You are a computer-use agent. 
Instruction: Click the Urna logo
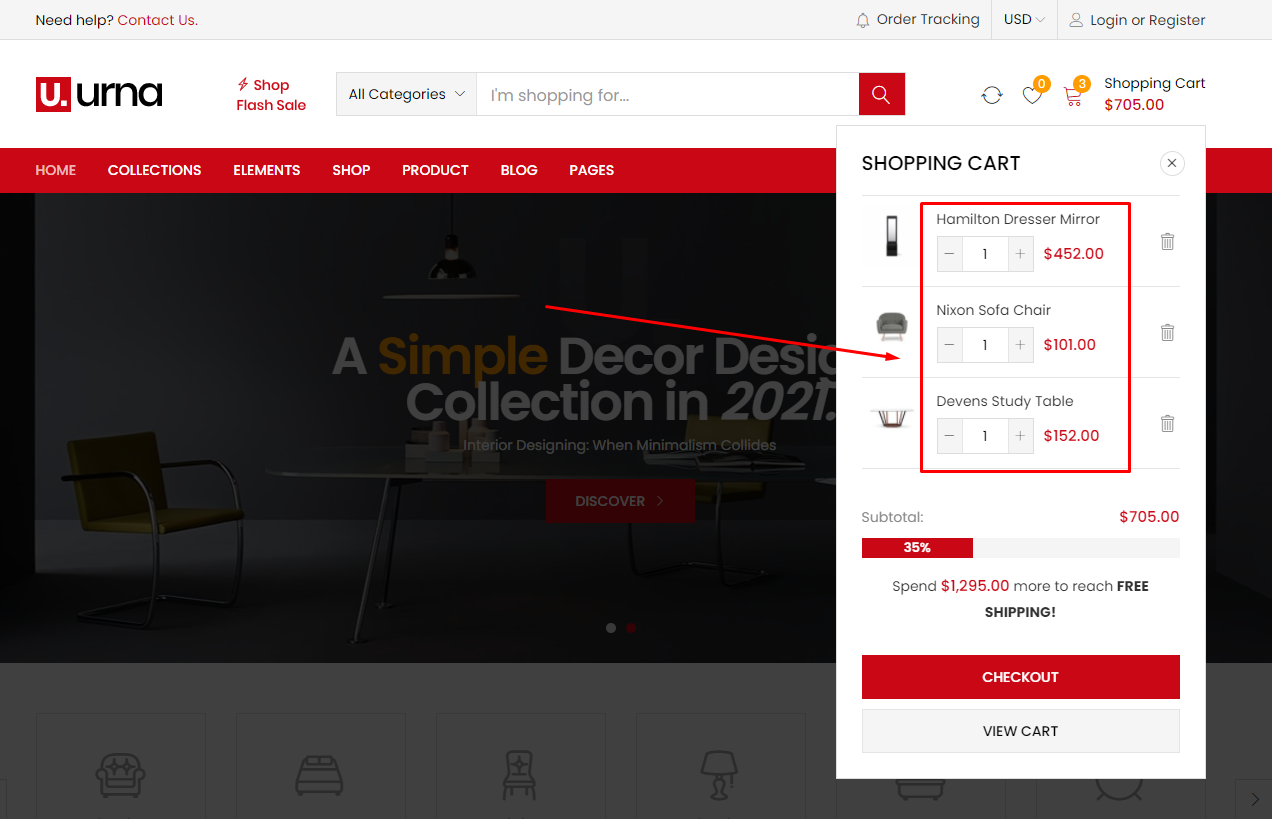[99, 94]
